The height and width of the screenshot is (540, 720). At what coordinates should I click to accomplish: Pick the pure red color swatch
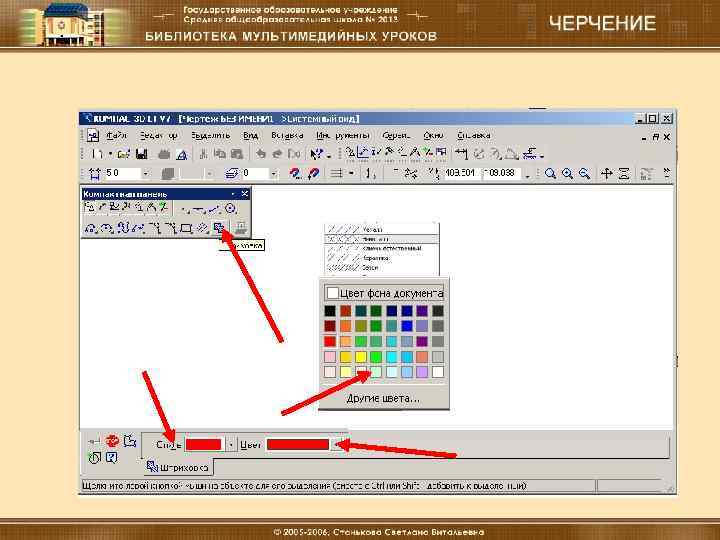tap(330, 341)
